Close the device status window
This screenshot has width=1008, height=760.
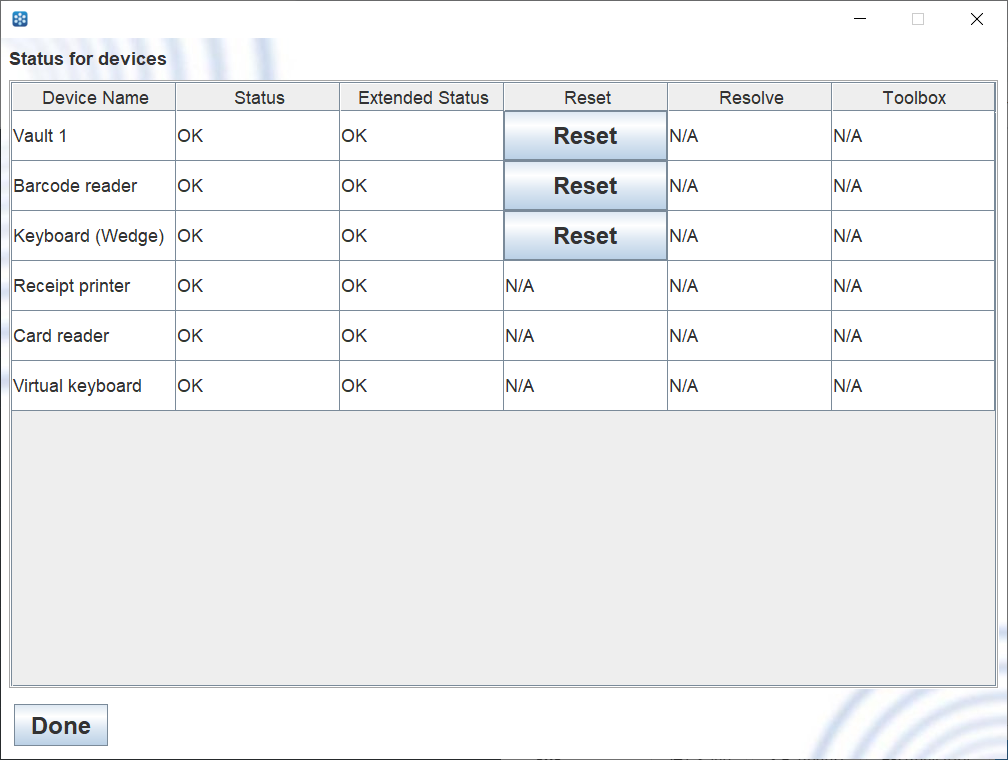point(977,19)
